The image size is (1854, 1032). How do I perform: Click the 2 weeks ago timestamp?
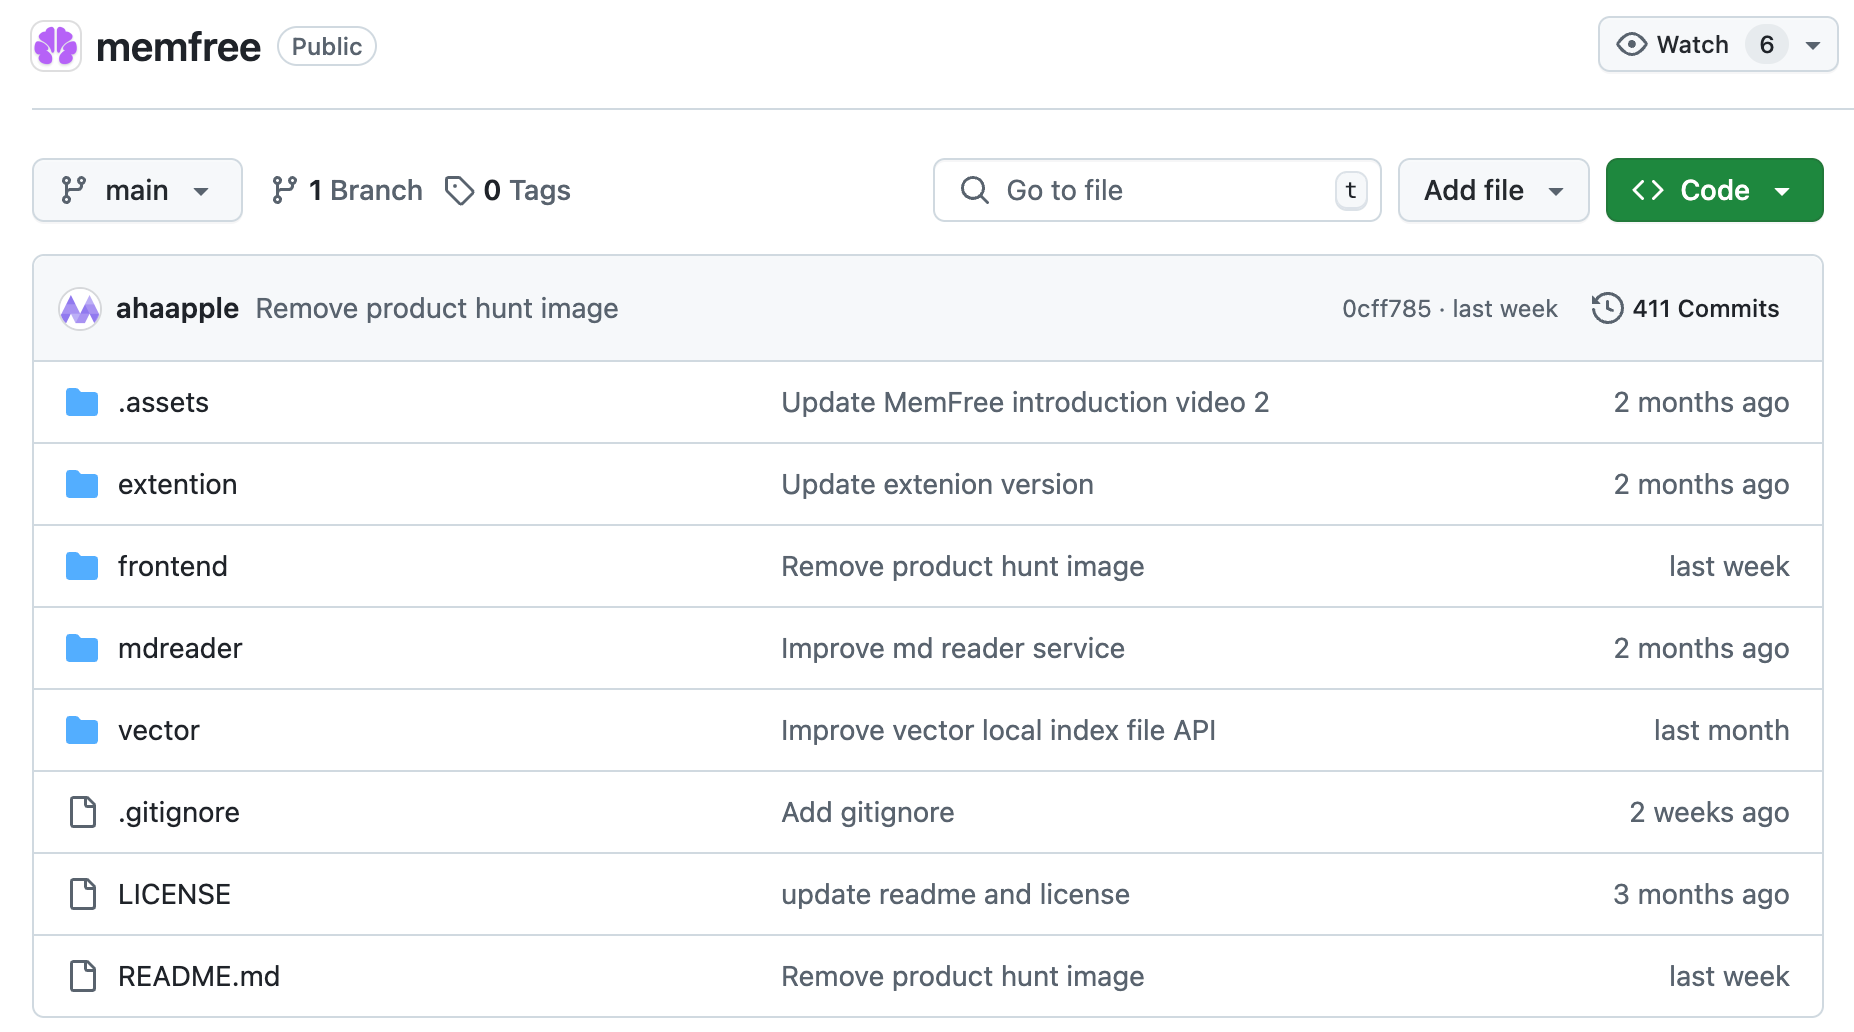tap(1709, 812)
